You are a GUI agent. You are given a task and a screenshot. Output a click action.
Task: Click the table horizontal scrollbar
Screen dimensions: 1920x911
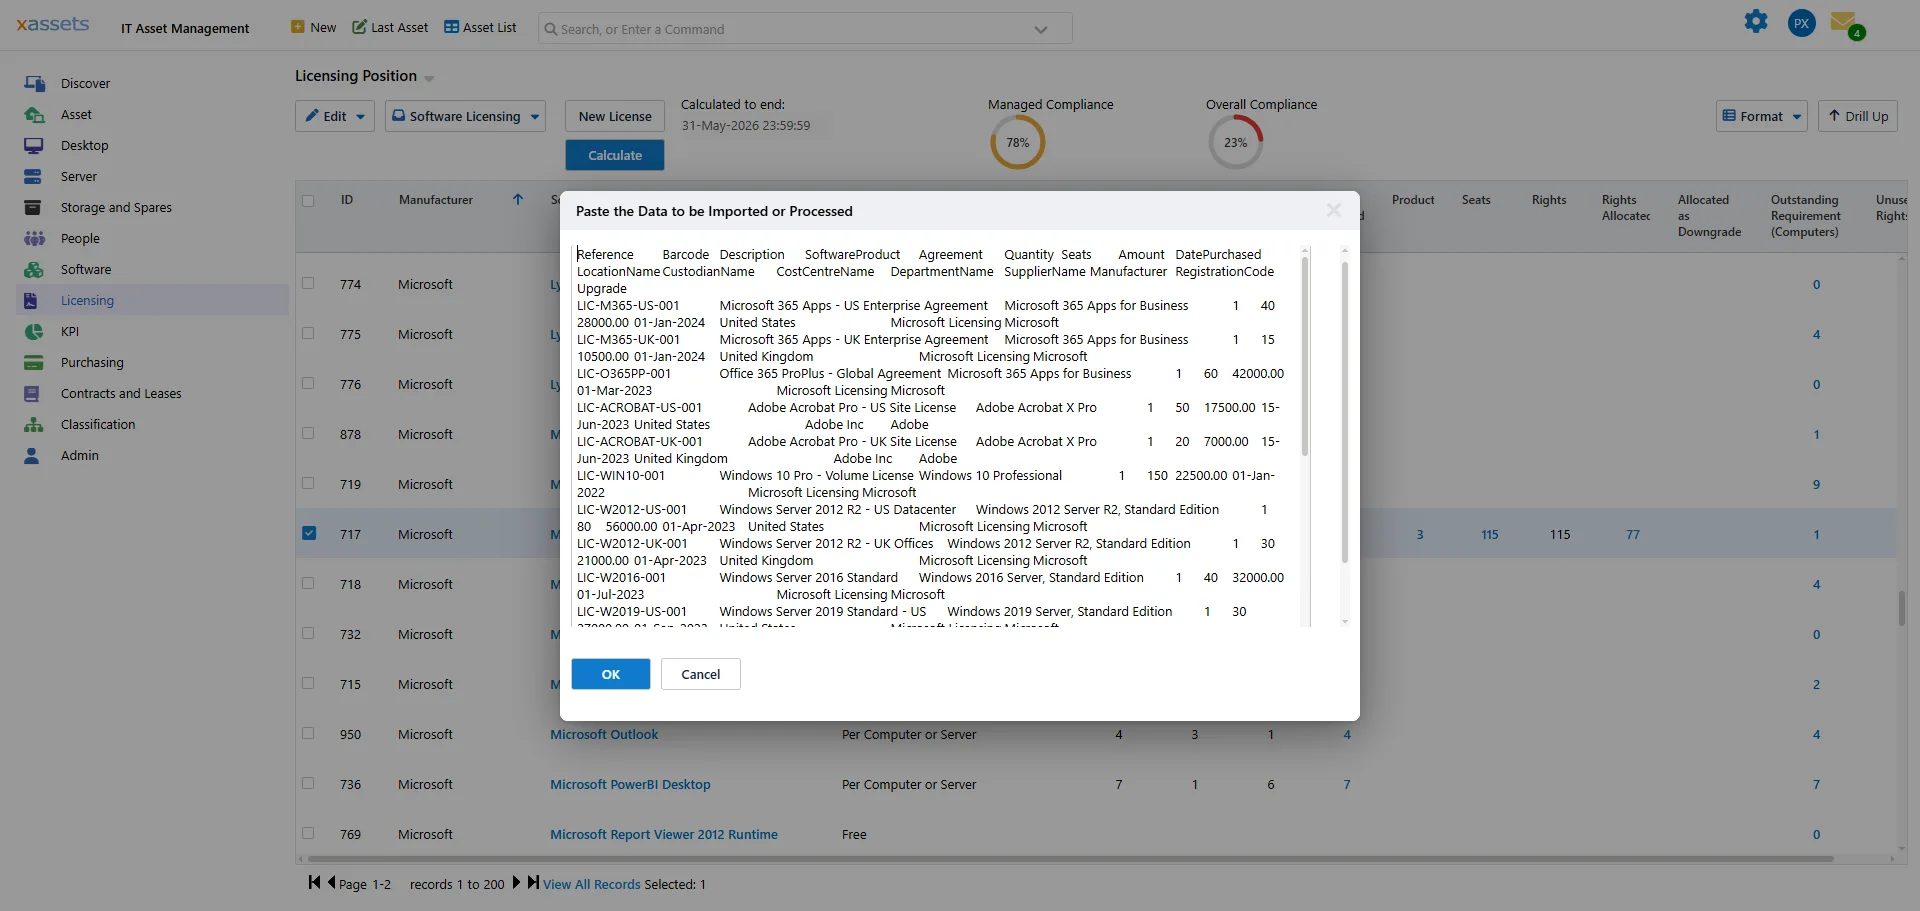pyautogui.click(x=1070, y=859)
